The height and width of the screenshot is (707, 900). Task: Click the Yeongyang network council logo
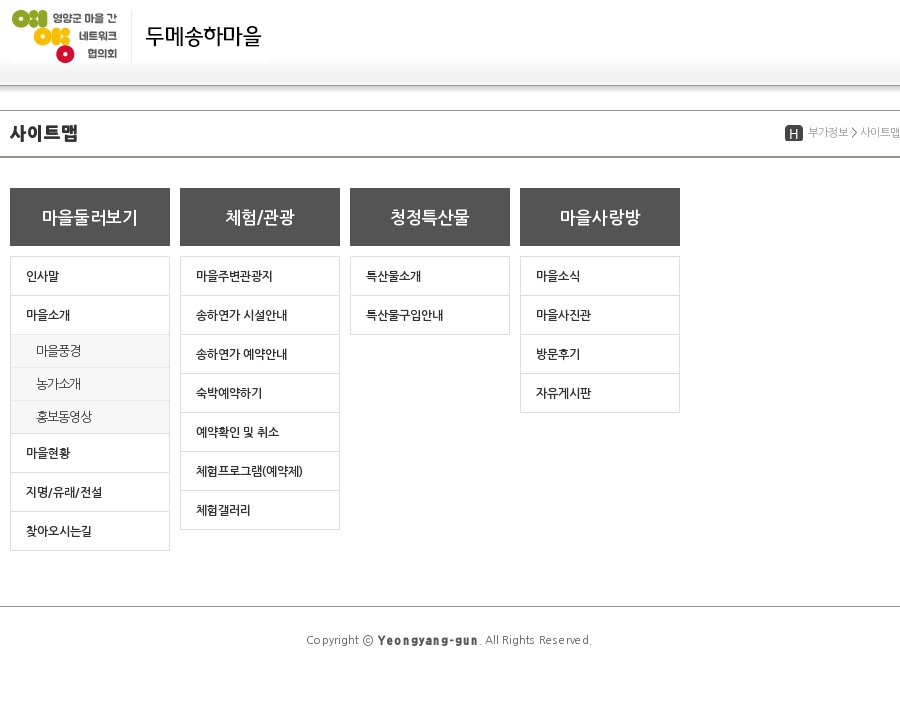(65, 36)
